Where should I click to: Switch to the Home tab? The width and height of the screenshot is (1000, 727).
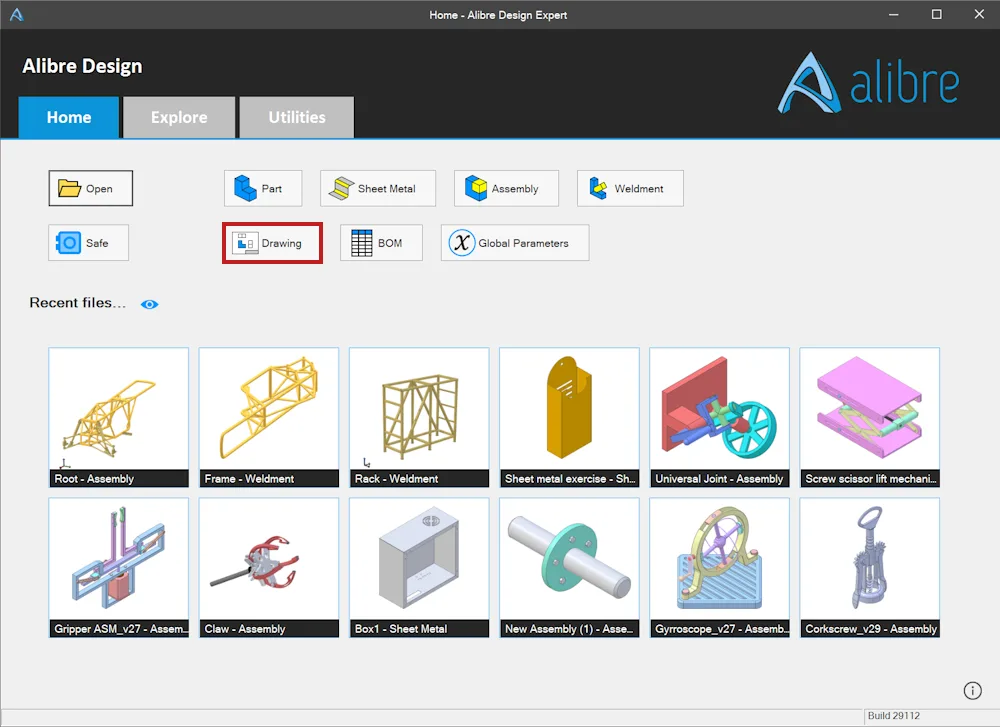click(69, 117)
